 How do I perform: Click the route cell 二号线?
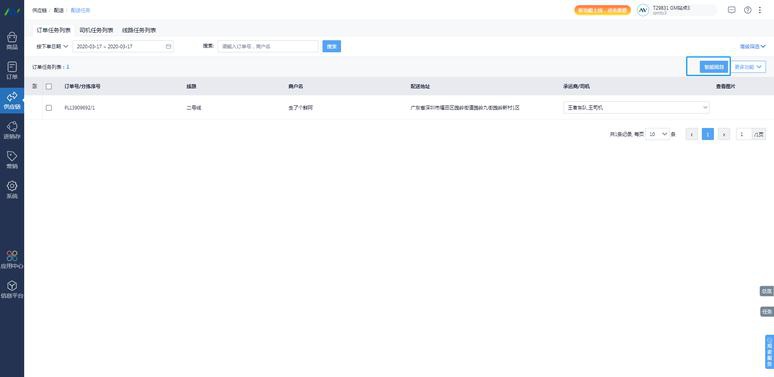click(x=194, y=108)
